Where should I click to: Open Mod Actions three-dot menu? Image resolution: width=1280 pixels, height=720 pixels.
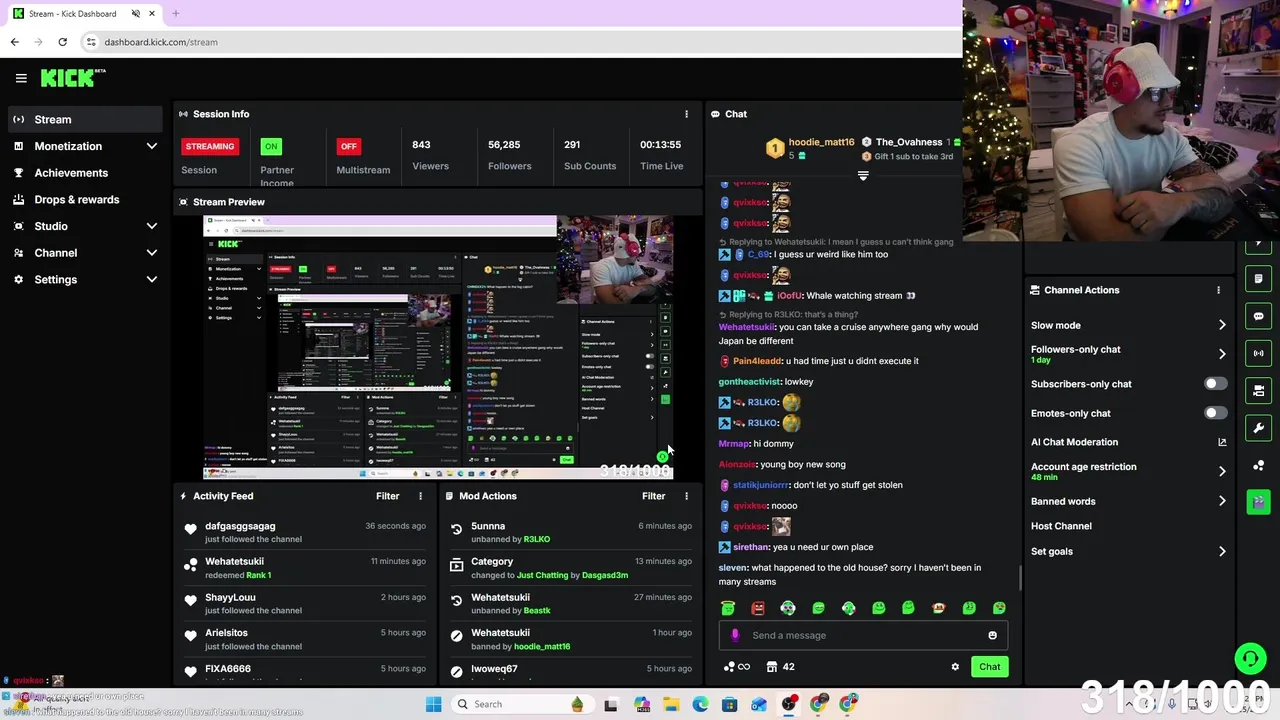686,496
